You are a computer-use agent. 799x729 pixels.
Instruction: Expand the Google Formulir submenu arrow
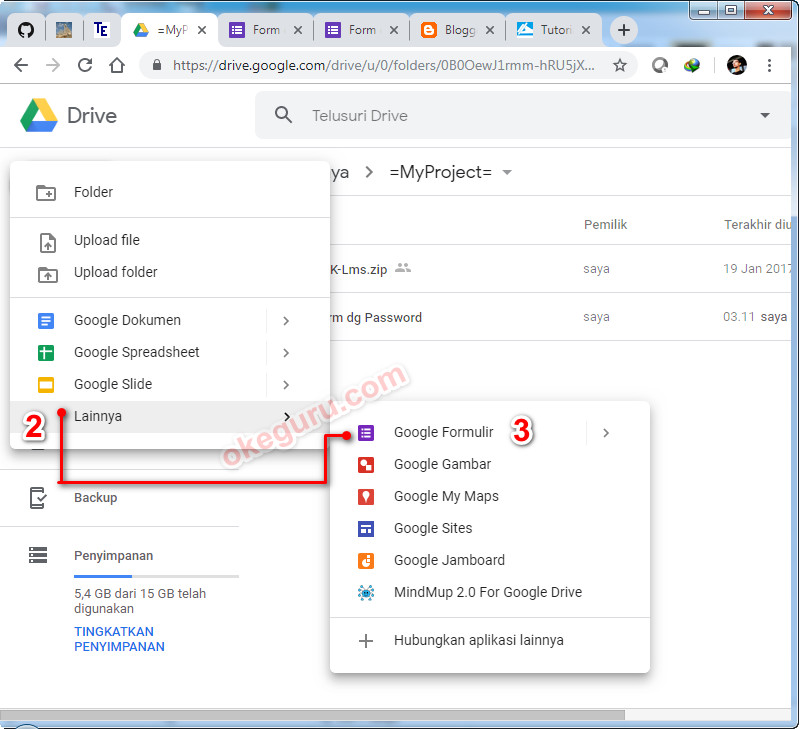click(x=606, y=433)
